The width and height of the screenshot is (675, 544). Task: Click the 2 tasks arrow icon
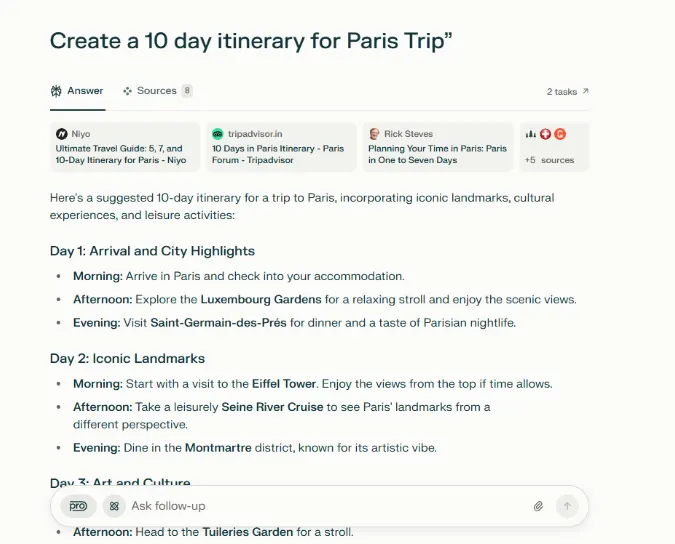(585, 92)
